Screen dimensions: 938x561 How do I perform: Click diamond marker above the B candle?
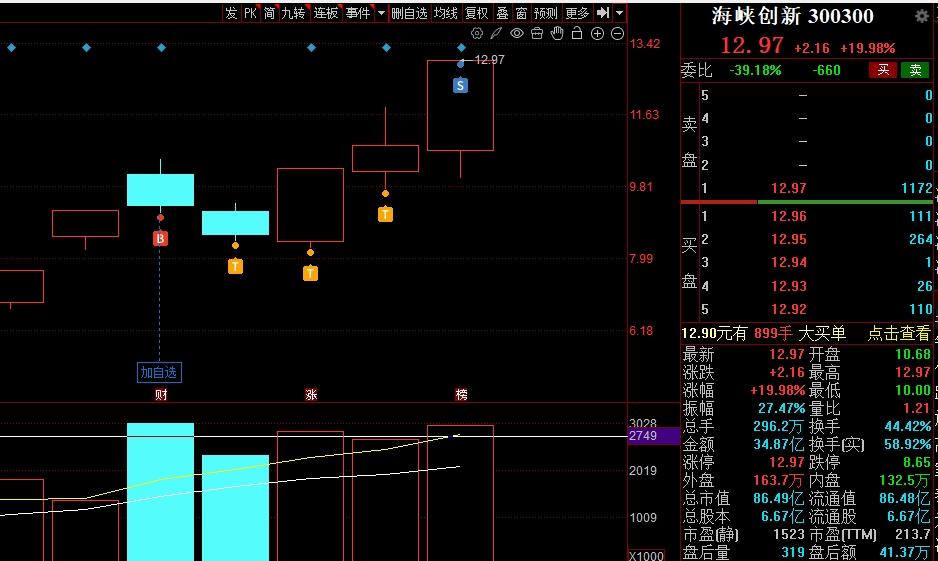coord(162,47)
